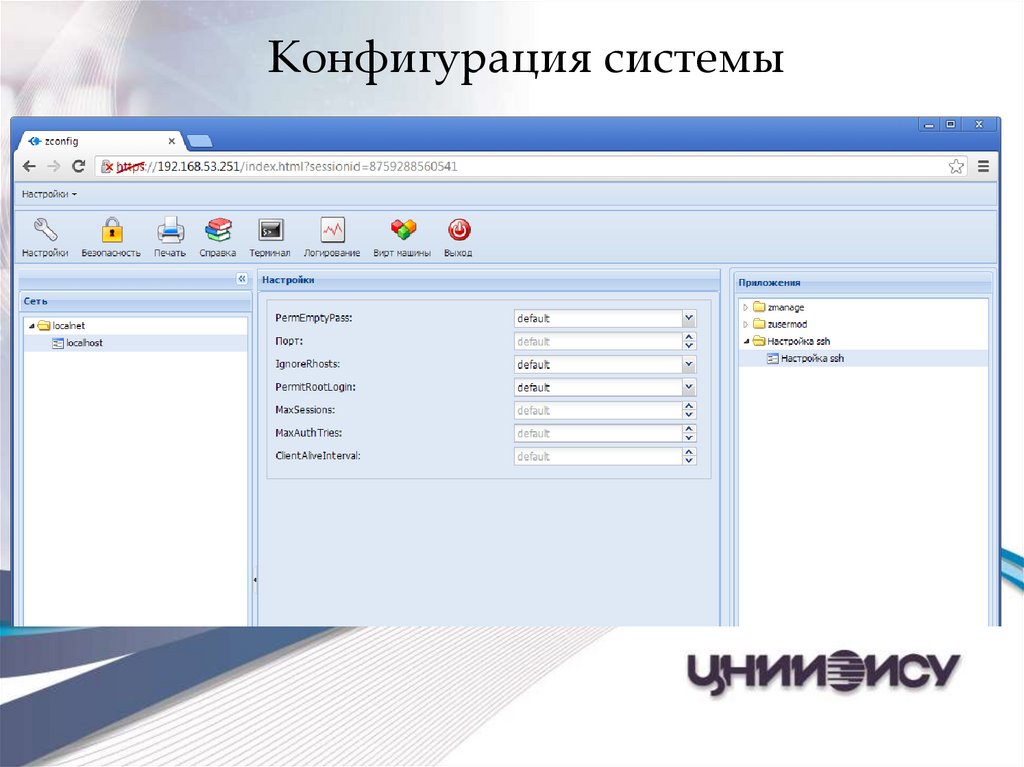Image resolution: width=1024 pixels, height=767 pixels.
Task: Click the Печать printer icon
Action: click(170, 231)
